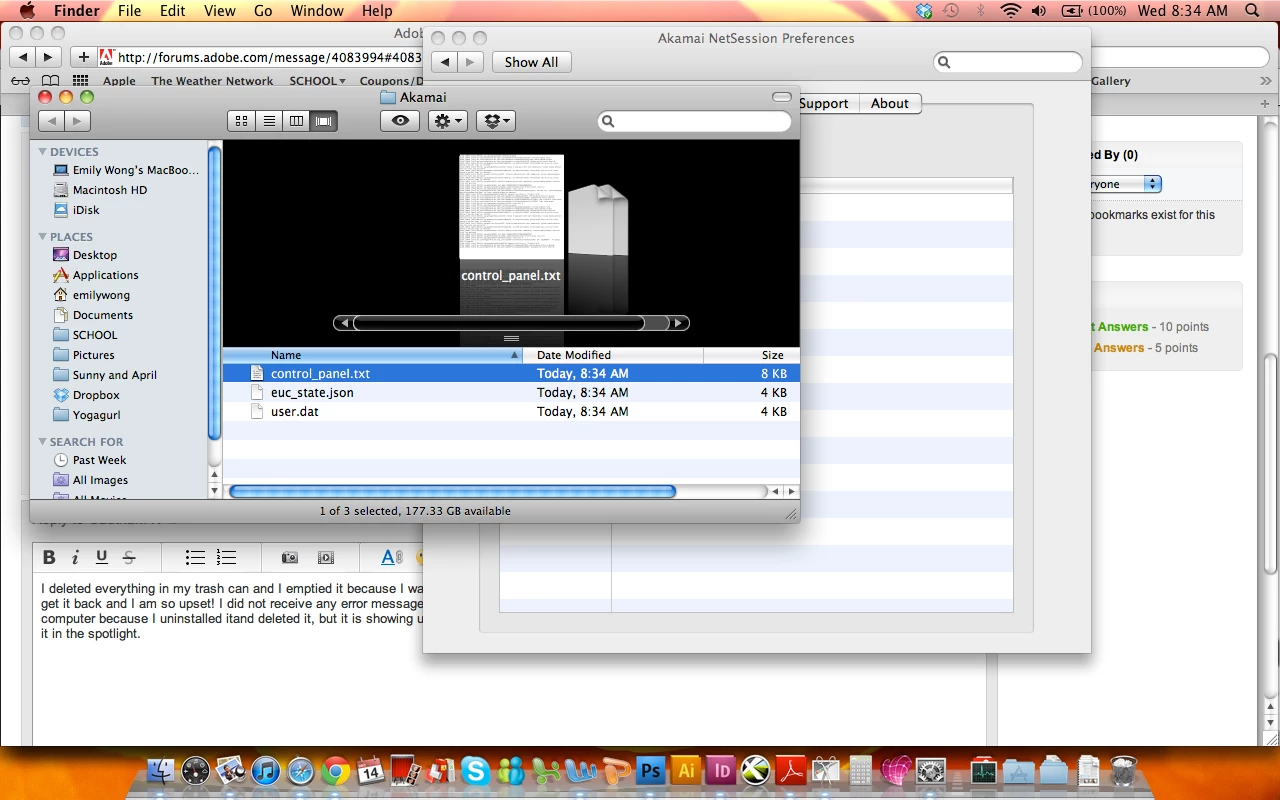Image resolution: width=1280 pixels, height=800 pixels.
Task: Switch Finder to icon view
Action: 241,121
